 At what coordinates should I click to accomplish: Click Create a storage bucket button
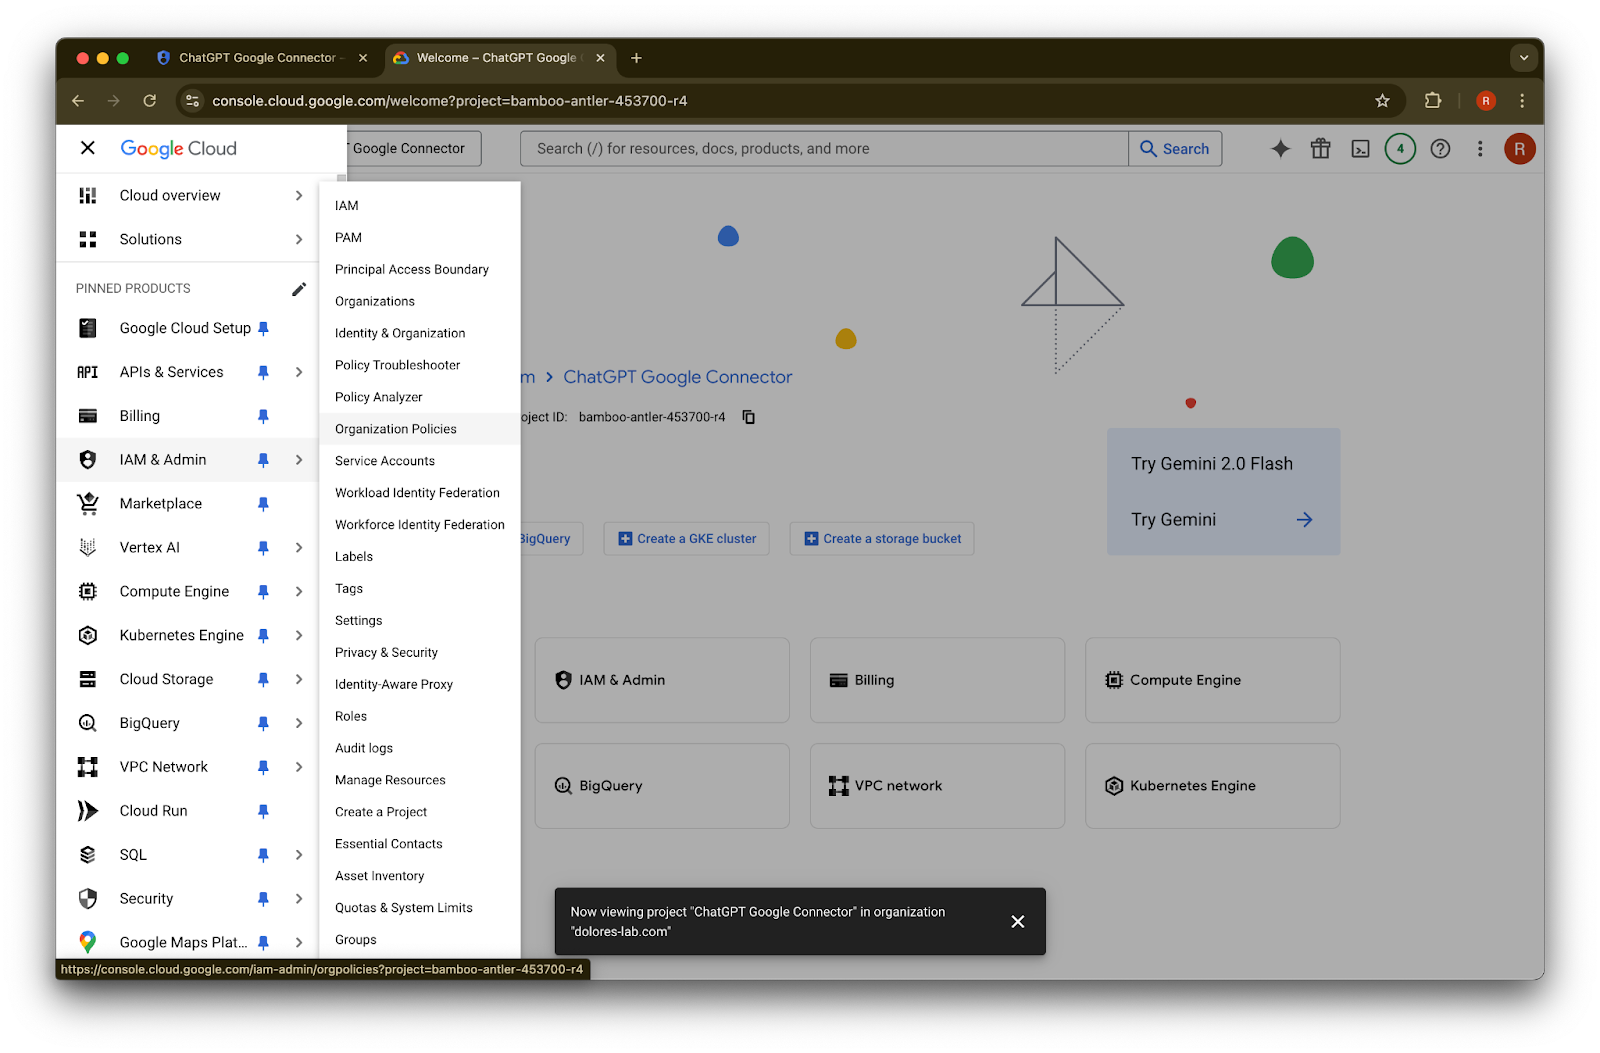(882, 539)
